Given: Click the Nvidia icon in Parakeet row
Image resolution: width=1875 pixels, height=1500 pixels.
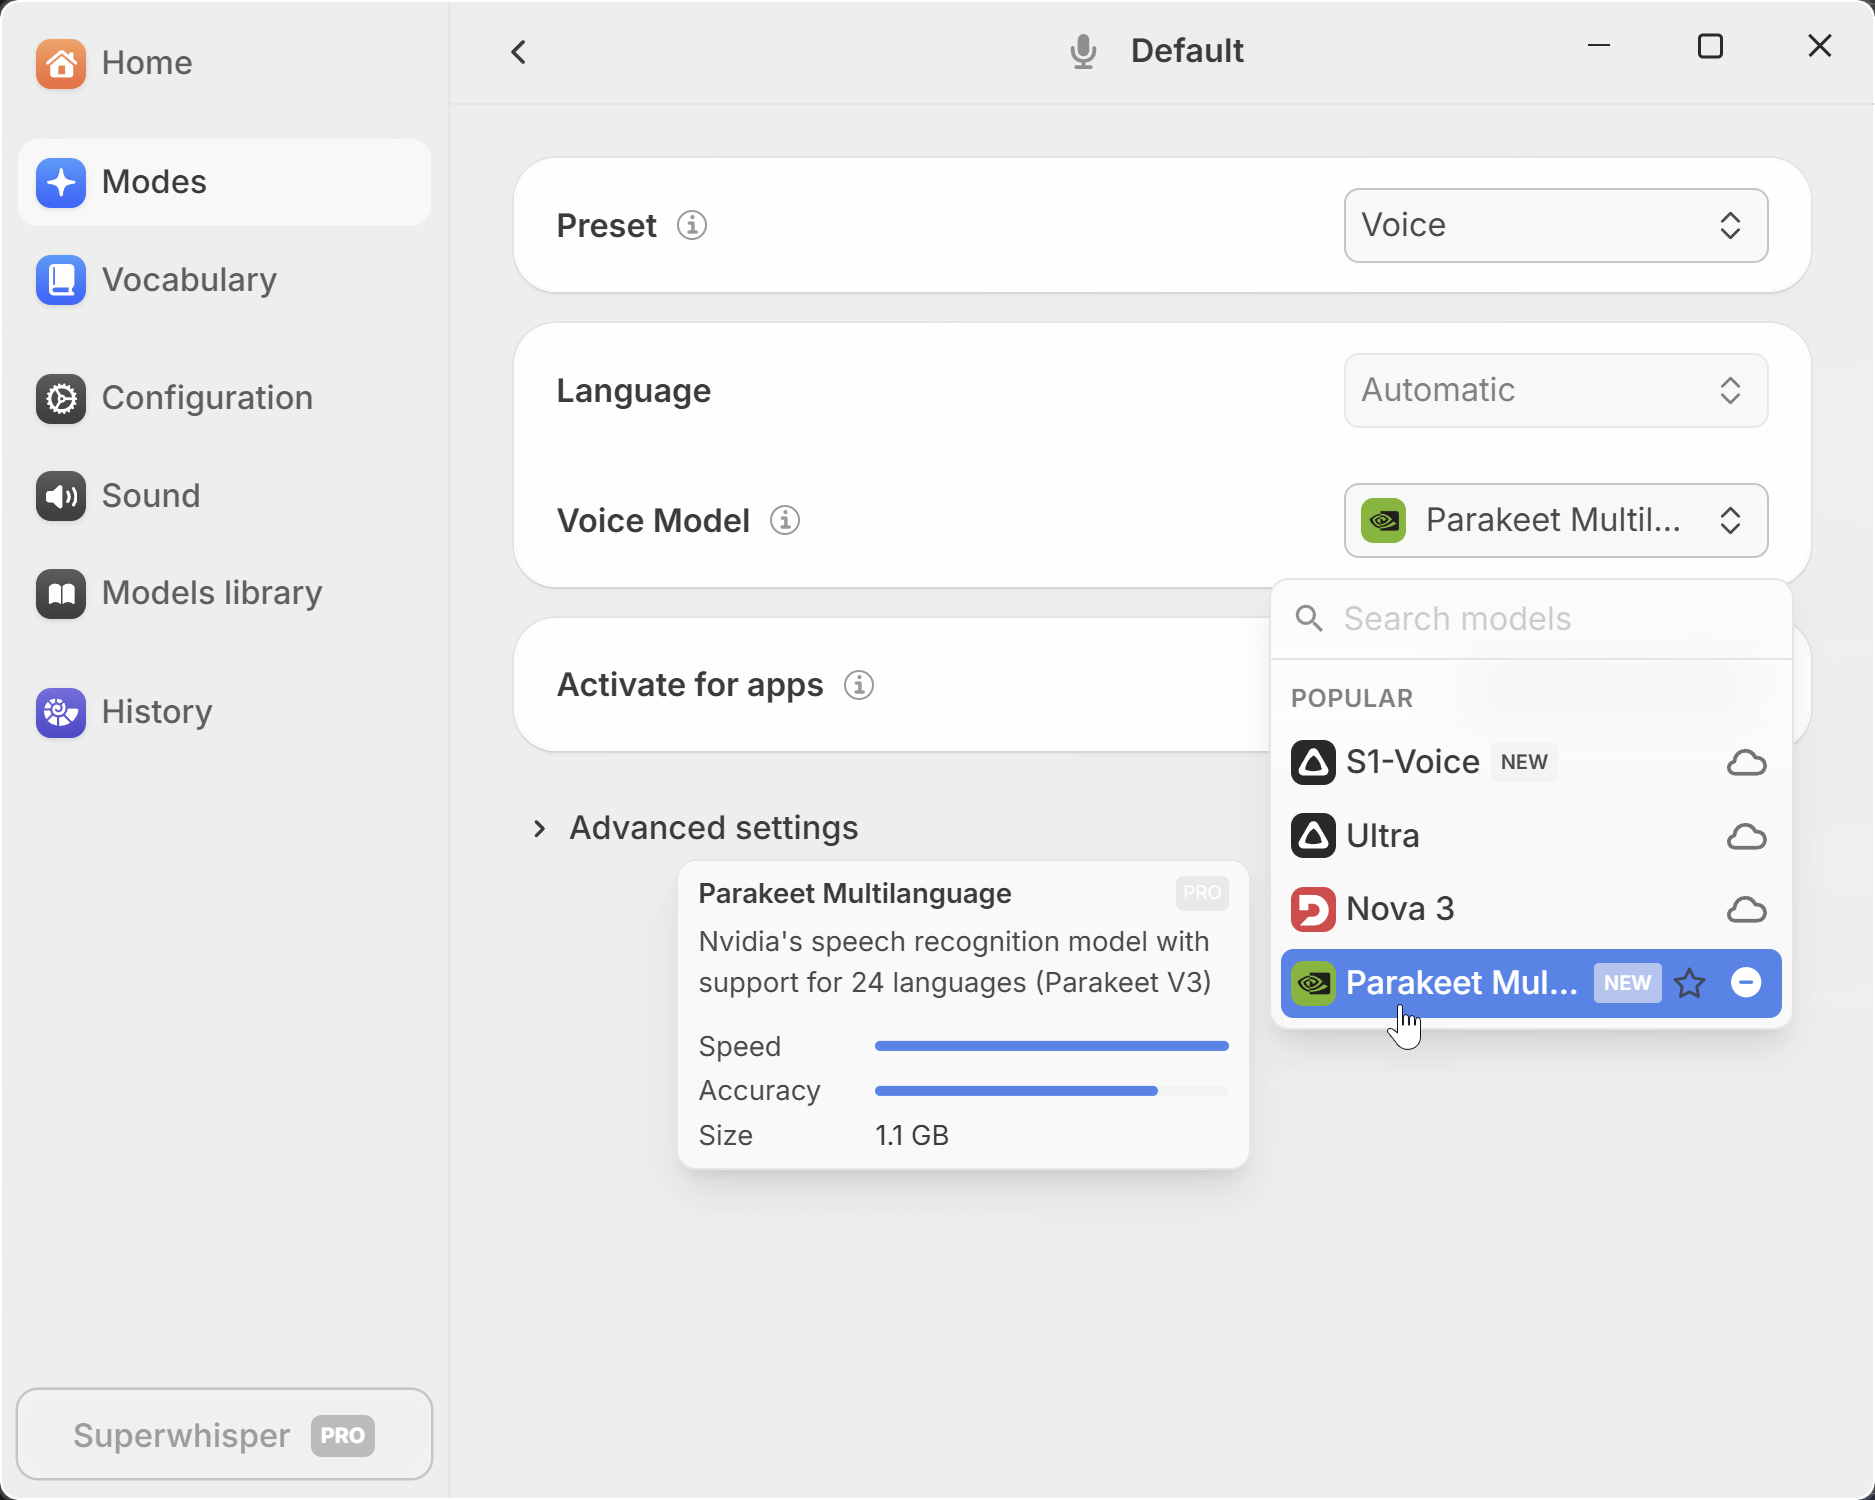Looking at the screenshot, I should pyautogui.click(x=1313, y=983).
